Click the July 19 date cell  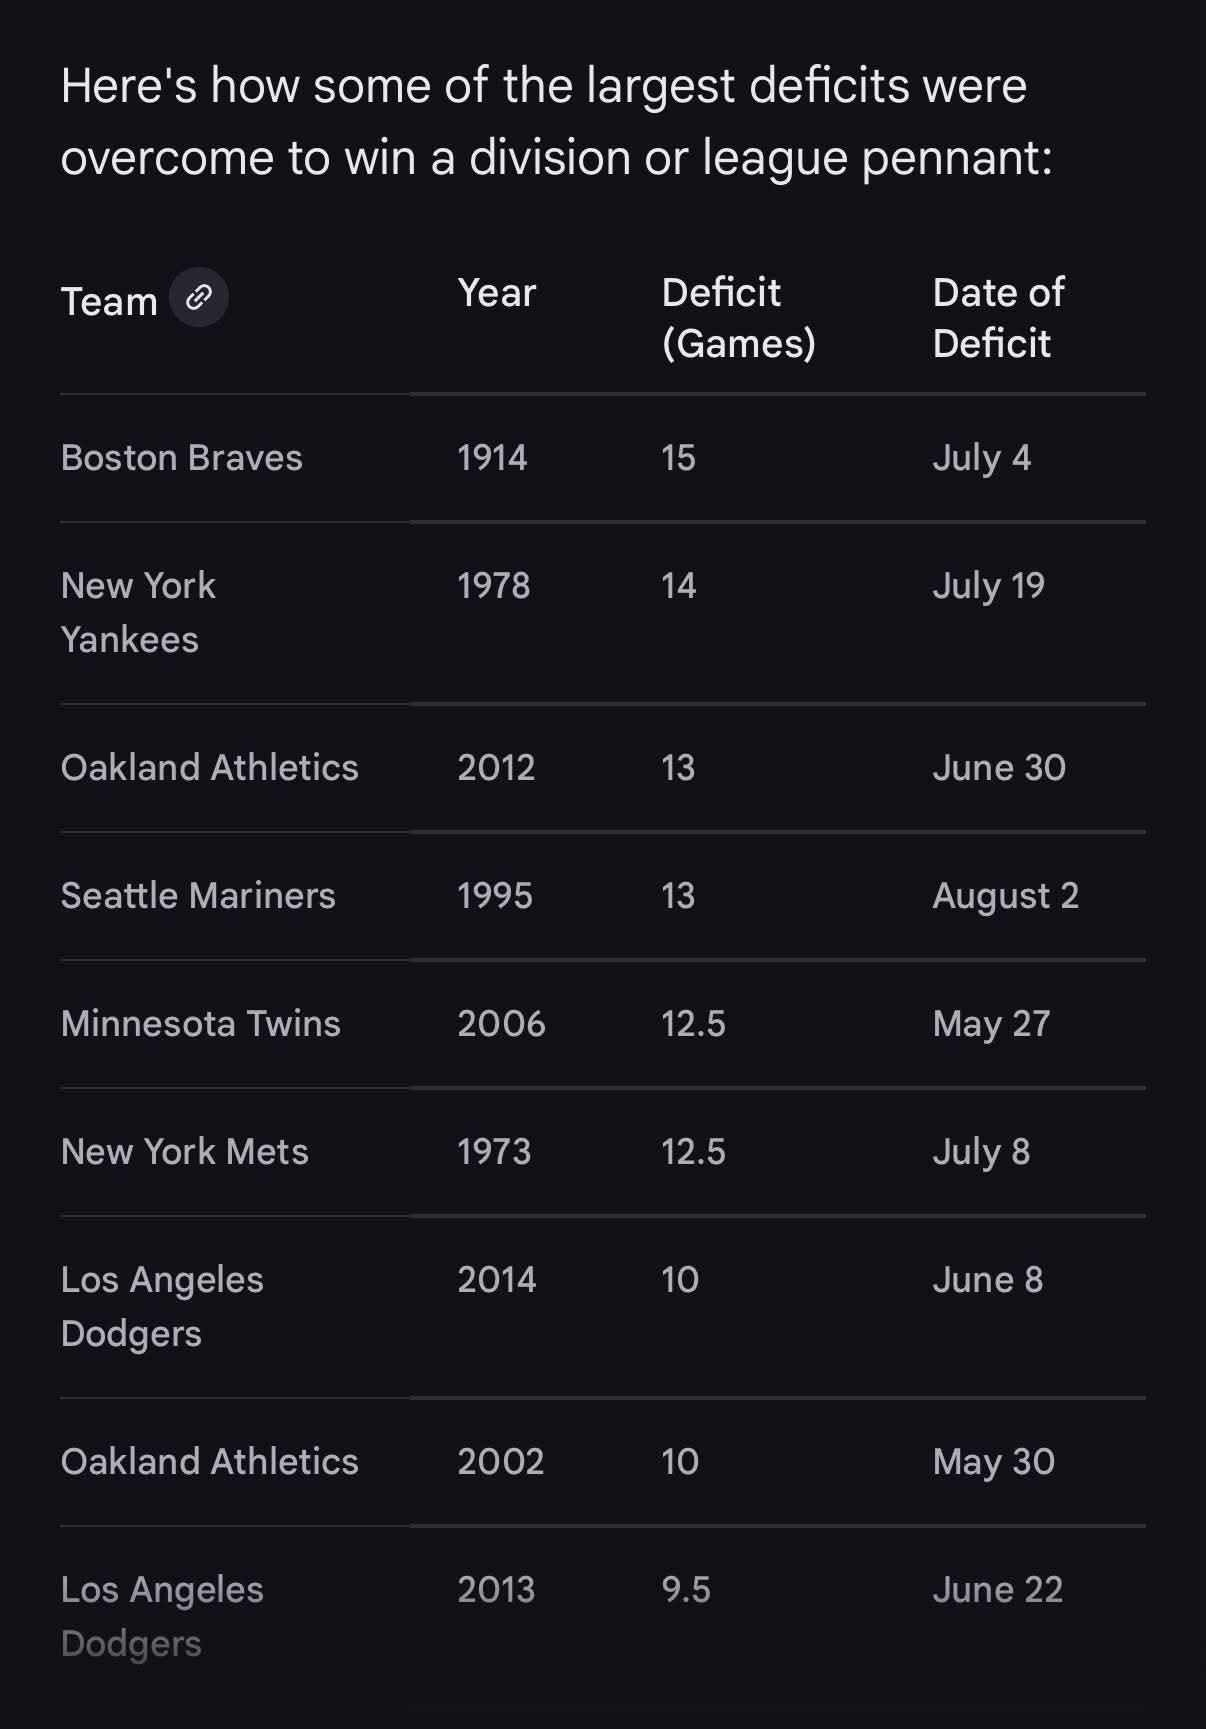click(989, 586)
